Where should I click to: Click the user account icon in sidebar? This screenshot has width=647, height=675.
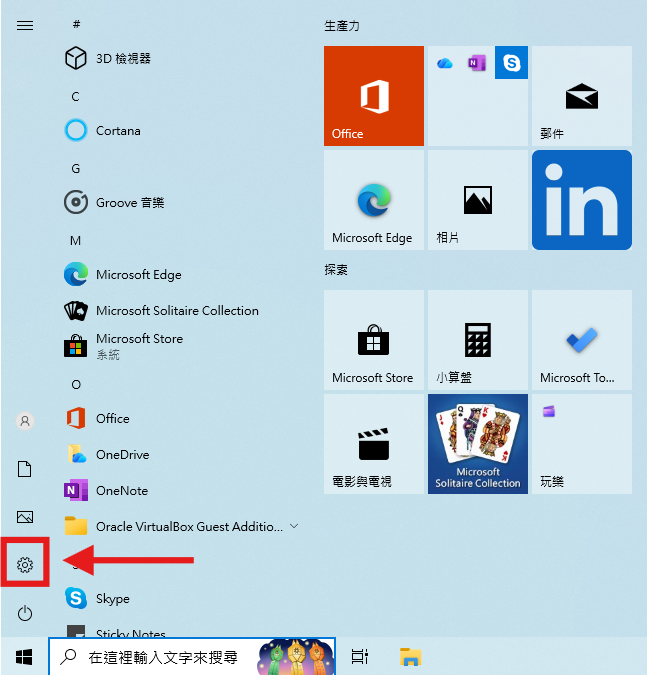coord(25,421)
